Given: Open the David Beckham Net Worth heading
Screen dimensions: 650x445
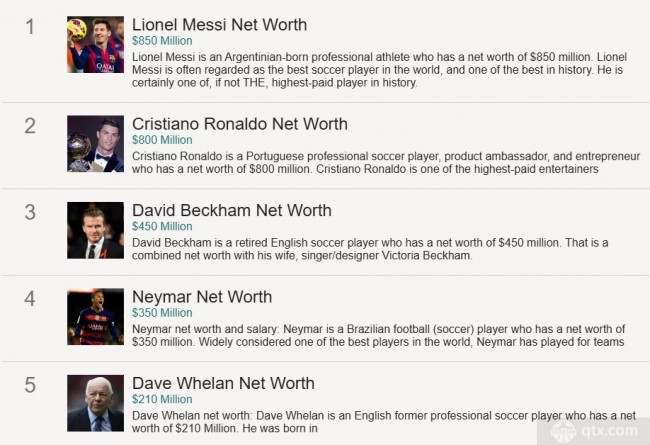Looking at the screenshot, I should [x=232, y=210].
